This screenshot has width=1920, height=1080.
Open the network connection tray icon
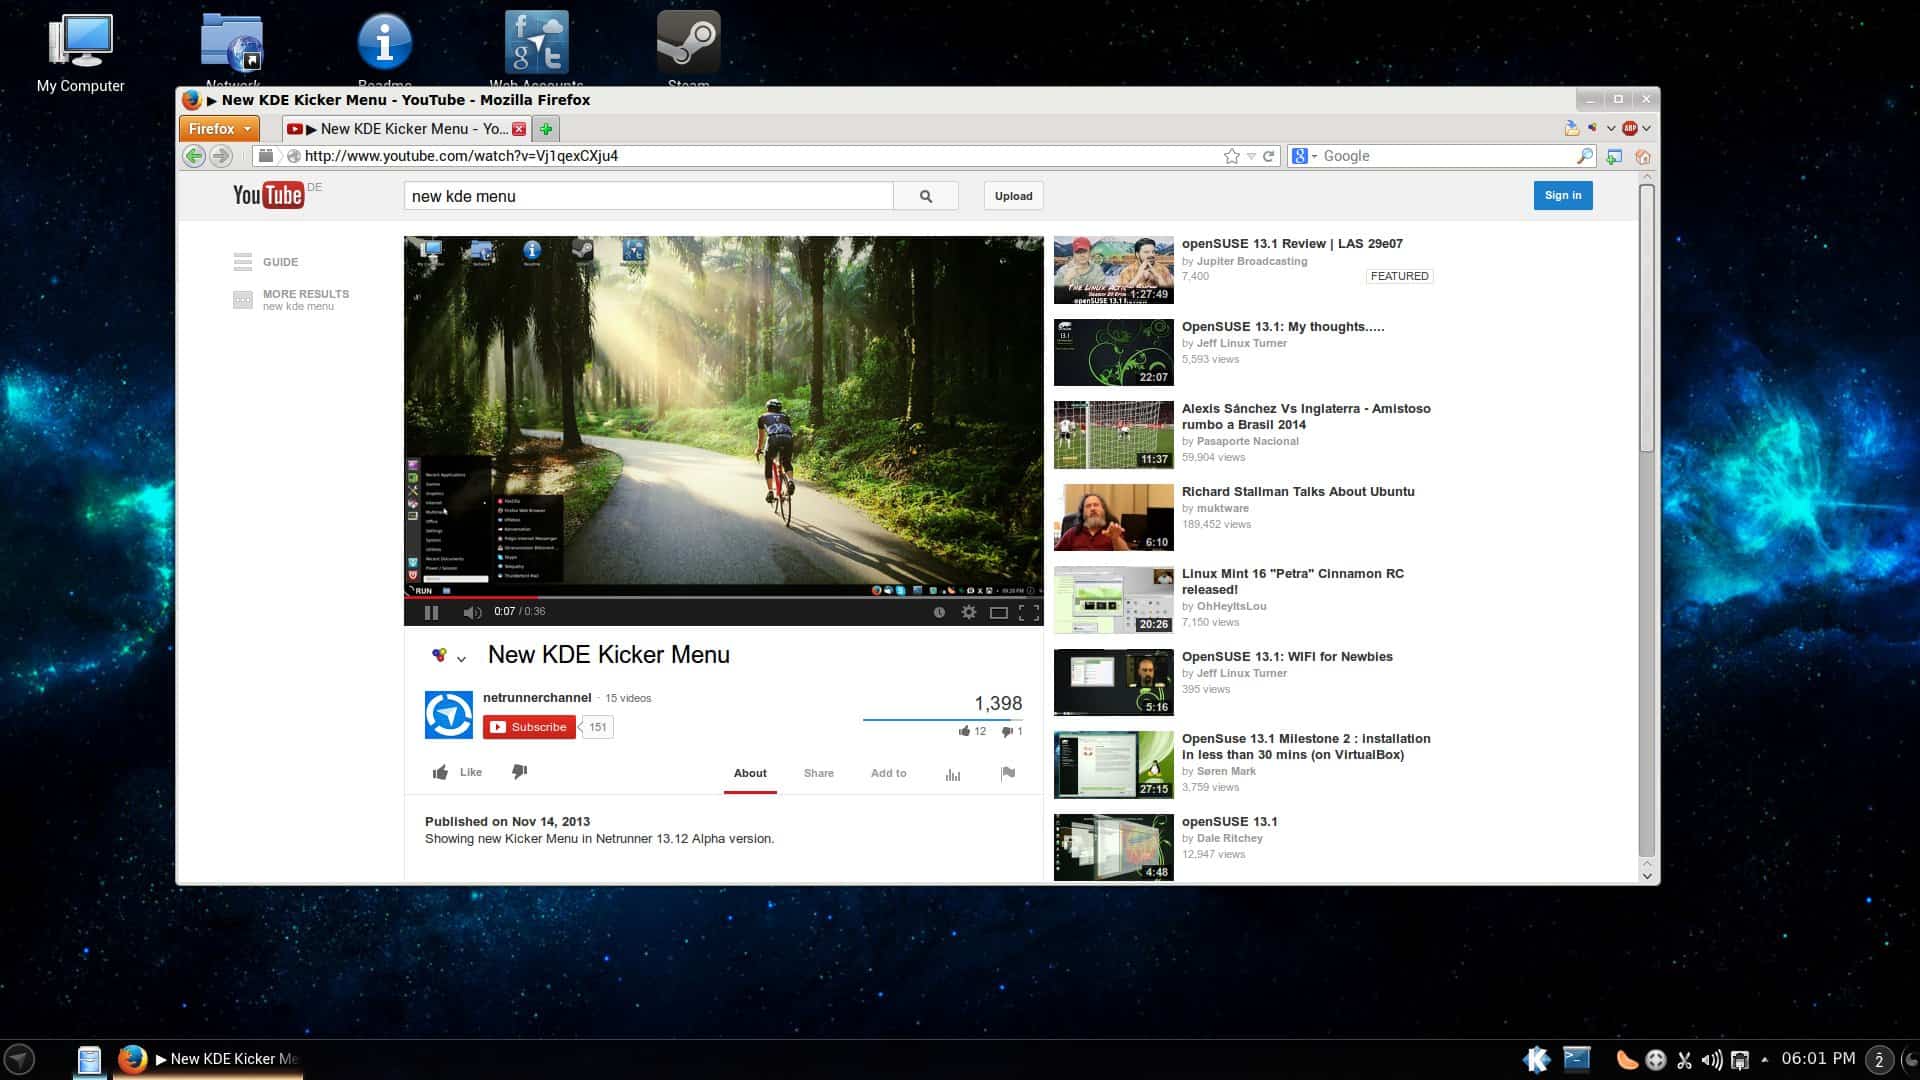1740,1060
